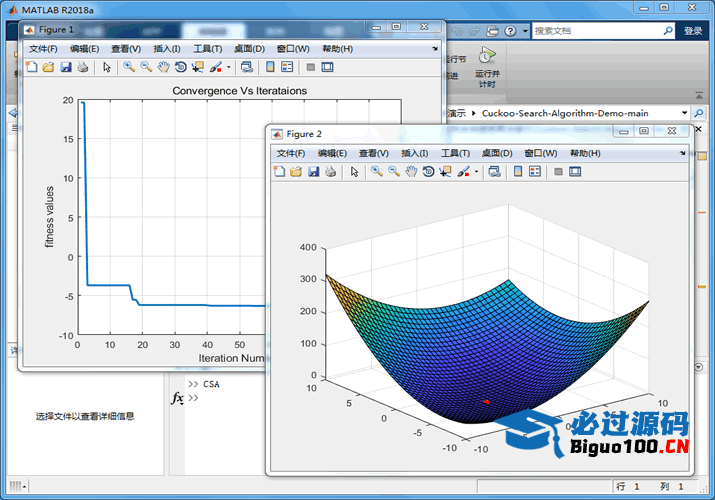Click Print icon in Figure 2 toolbar
The image size is (715, 500).
pos(331,171)
